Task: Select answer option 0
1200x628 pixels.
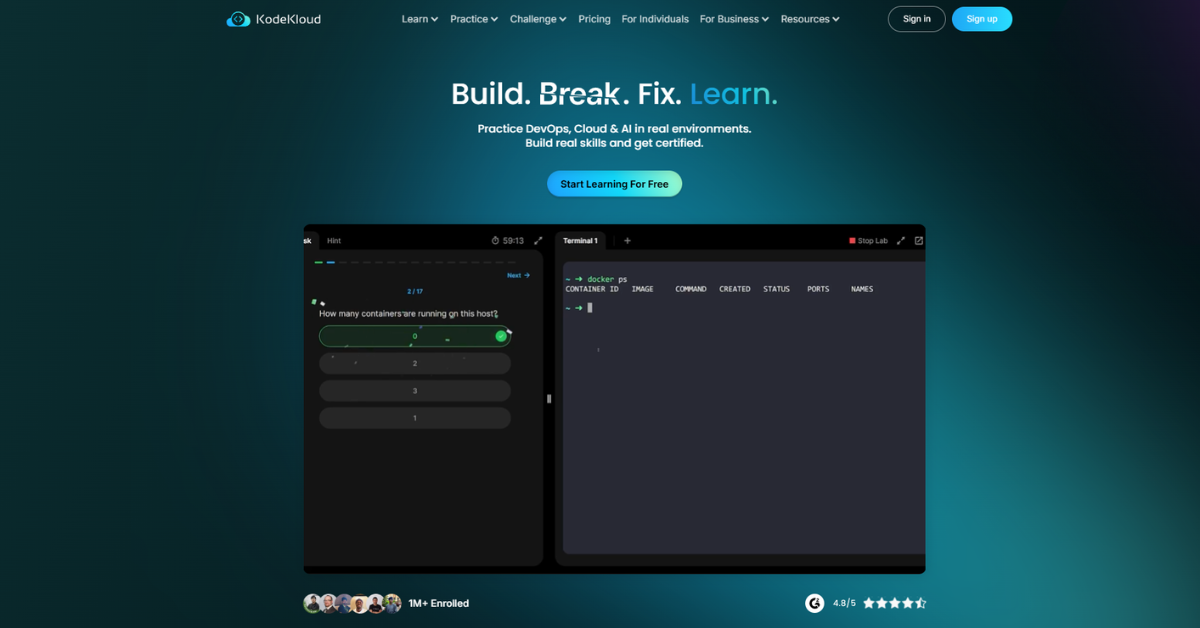Action: coord(414,336)
